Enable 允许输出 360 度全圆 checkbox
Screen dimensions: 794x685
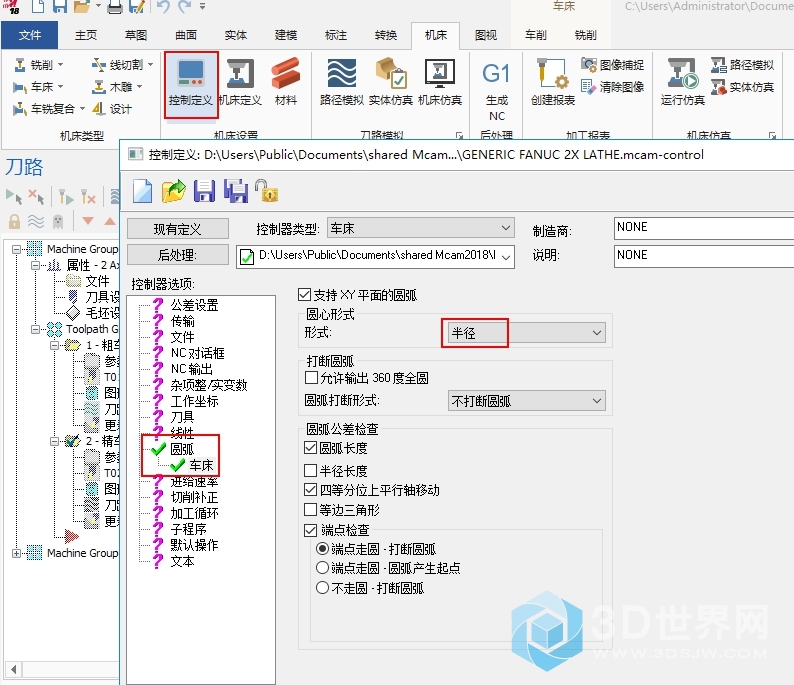[311, 378]
